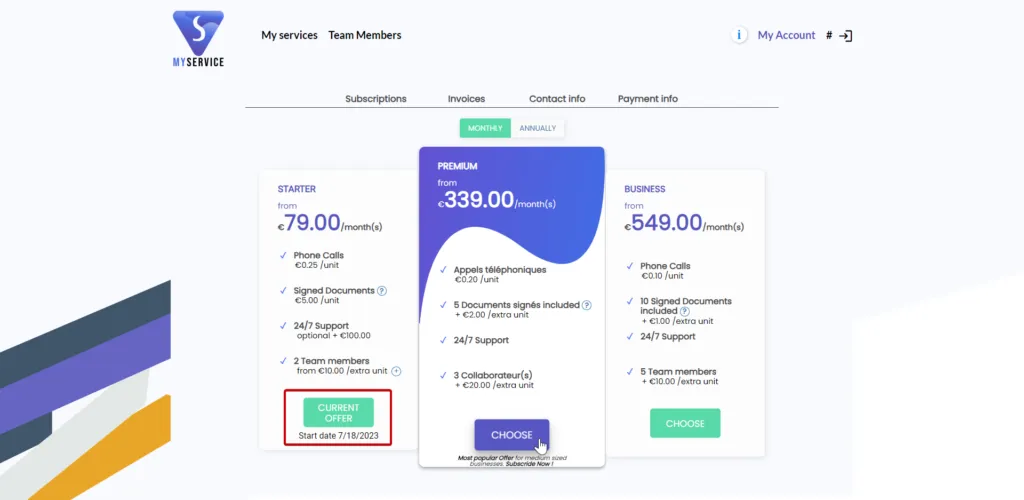
Task: Open Team Members in the top menu
Action: pyautogui.click(x=364, y=35)
